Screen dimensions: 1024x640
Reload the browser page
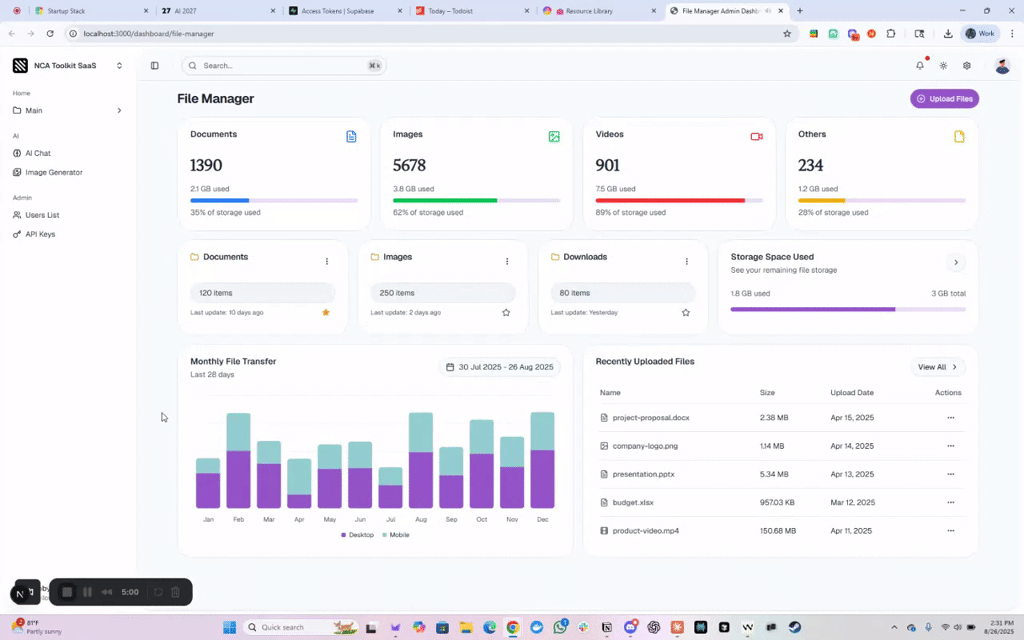pos(50,33)
